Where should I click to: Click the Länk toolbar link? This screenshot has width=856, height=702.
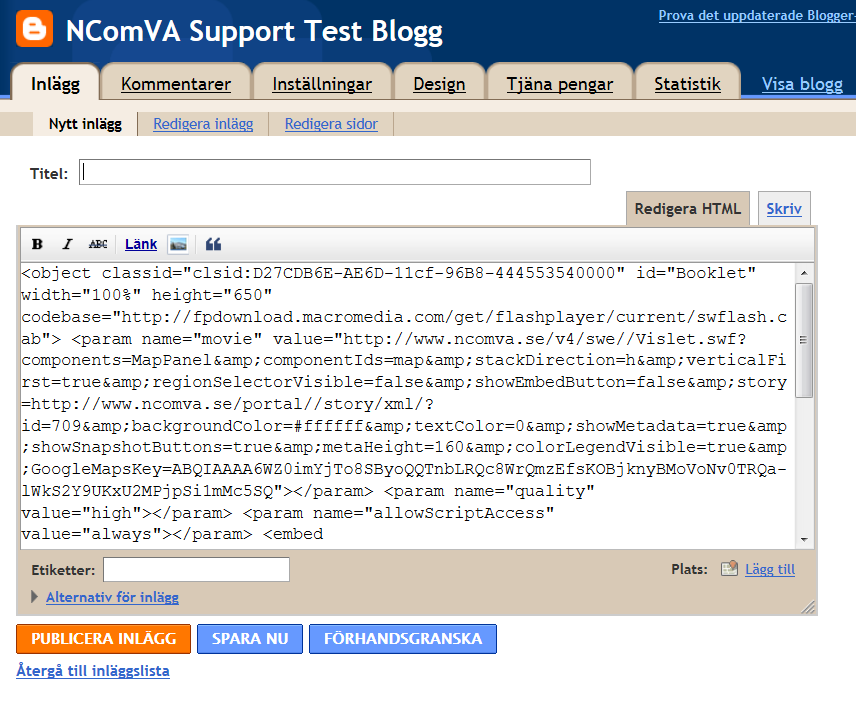pos(141,244)
